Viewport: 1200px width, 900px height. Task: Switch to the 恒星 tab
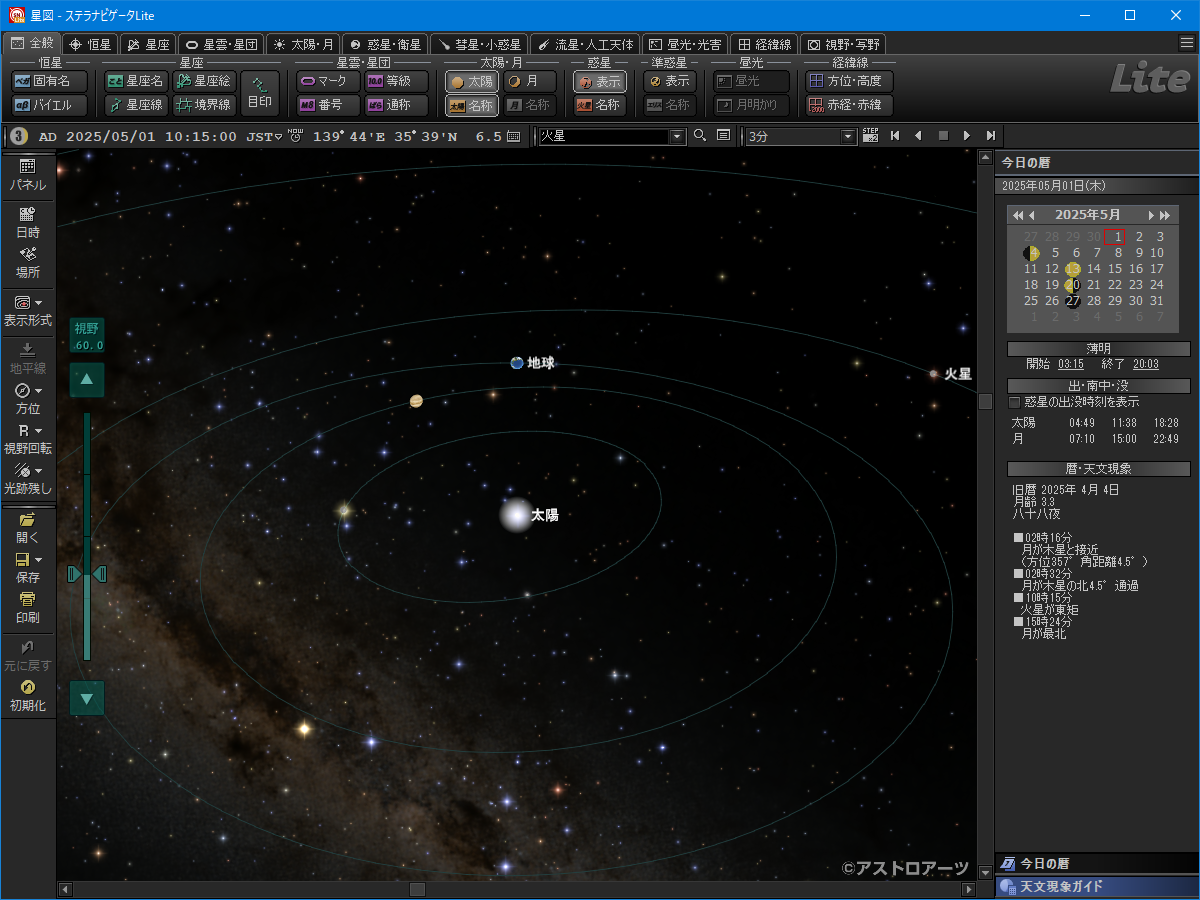coord(90,44)
